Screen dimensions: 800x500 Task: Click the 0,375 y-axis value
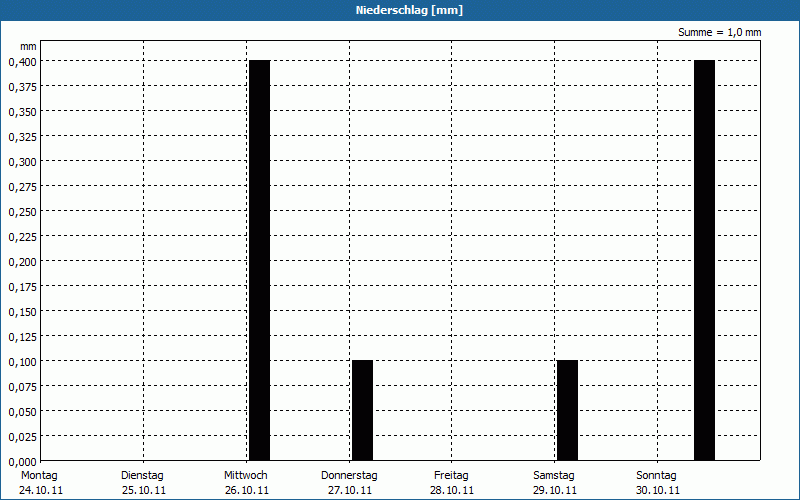click(22, 87)
